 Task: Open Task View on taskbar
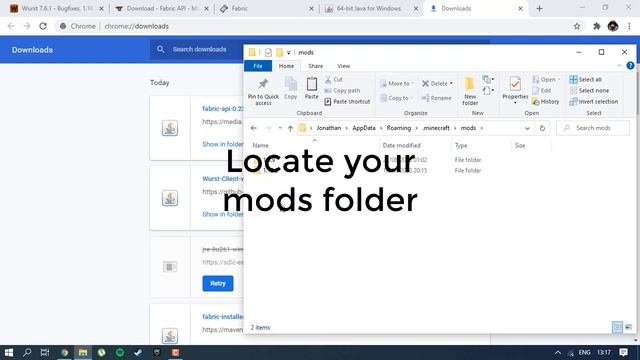tap(45, 352)
